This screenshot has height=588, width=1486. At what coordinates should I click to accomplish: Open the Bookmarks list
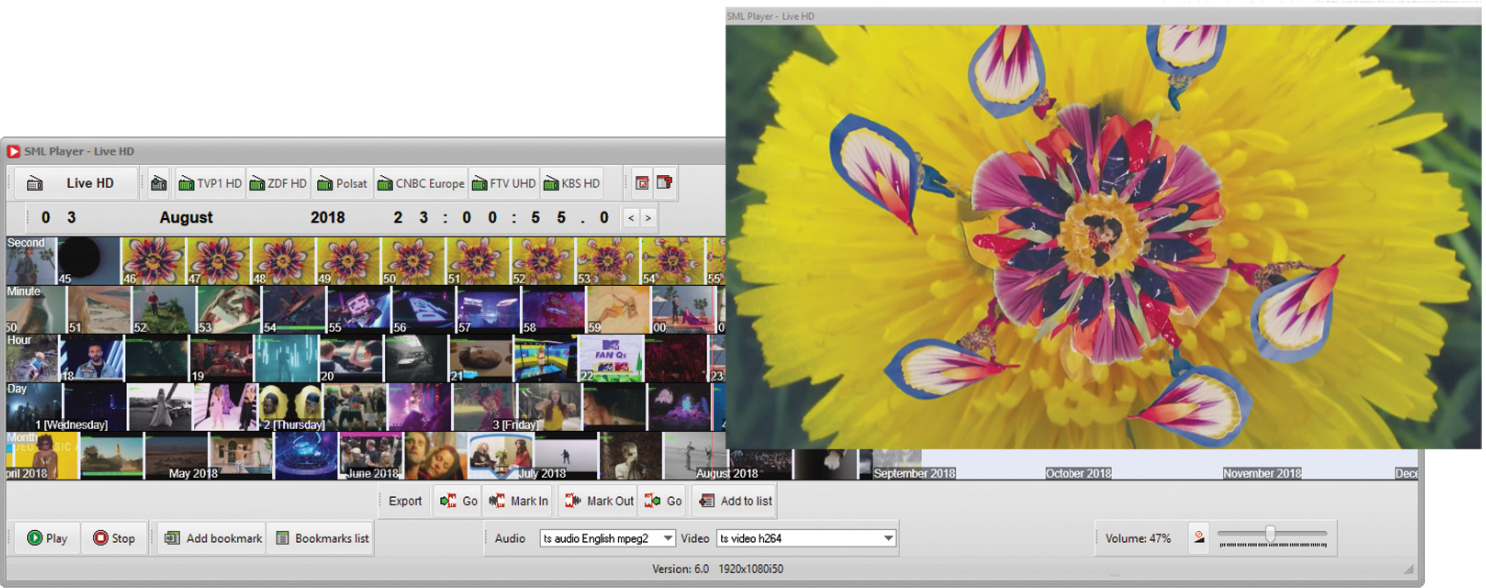[320, 538]
